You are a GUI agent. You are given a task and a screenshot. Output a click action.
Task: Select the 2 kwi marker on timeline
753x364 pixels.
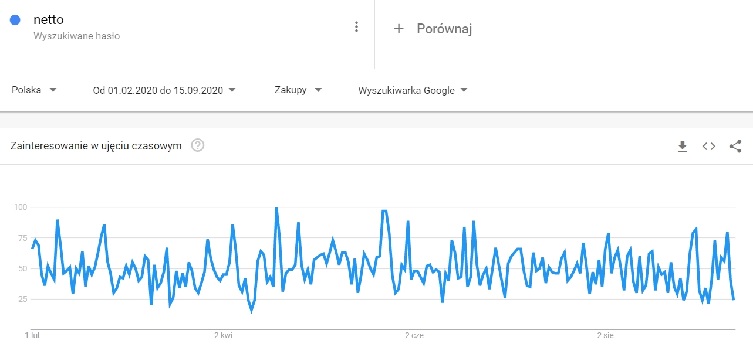223,336
